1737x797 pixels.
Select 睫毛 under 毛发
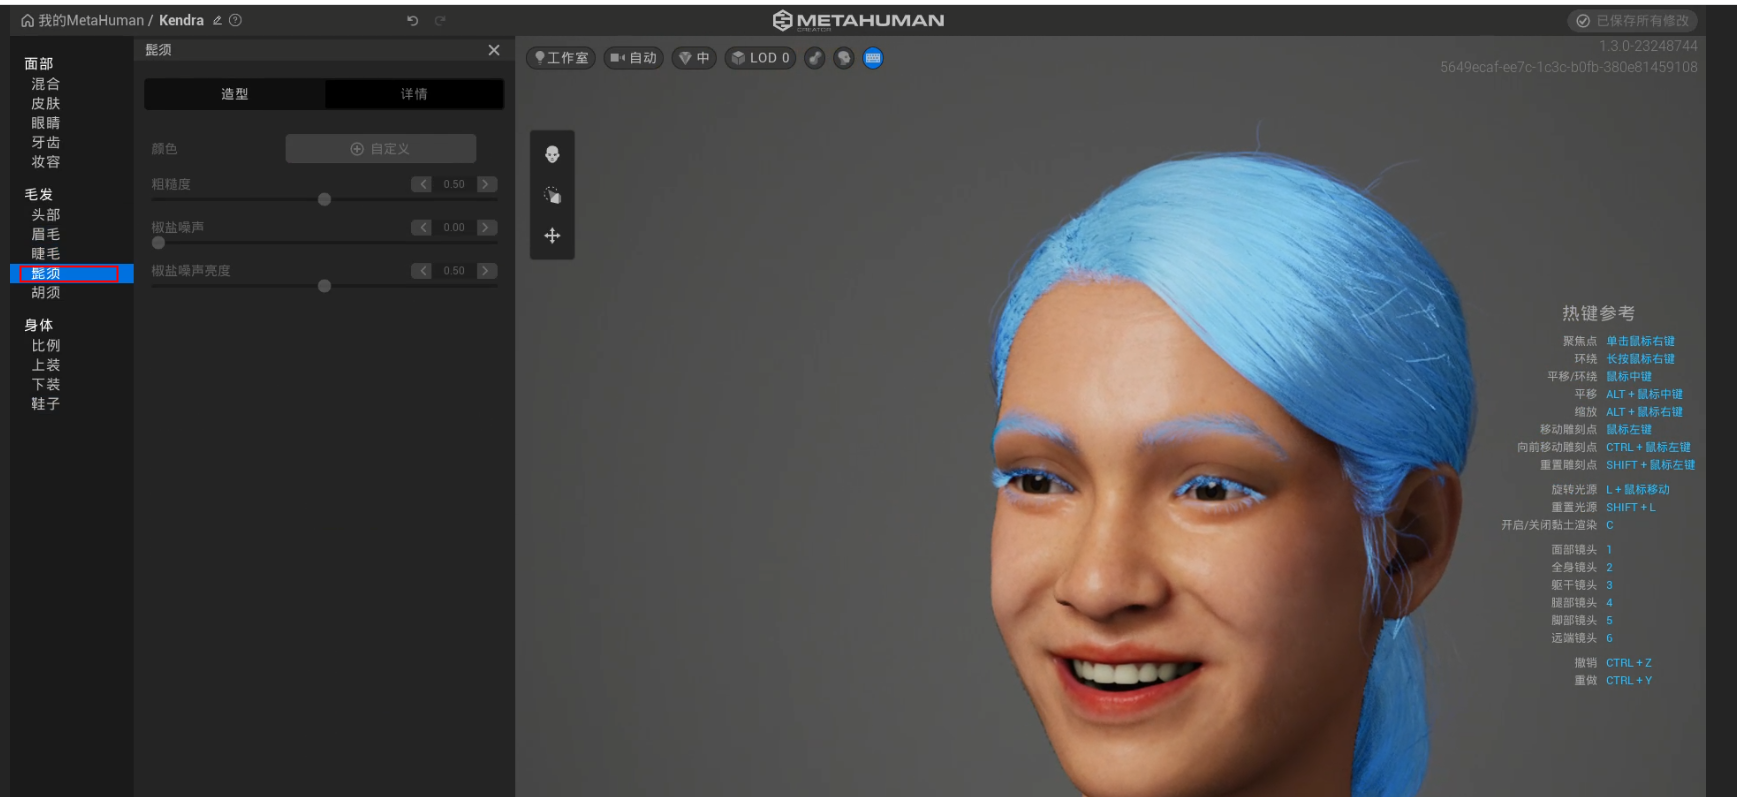pos(46,254)
